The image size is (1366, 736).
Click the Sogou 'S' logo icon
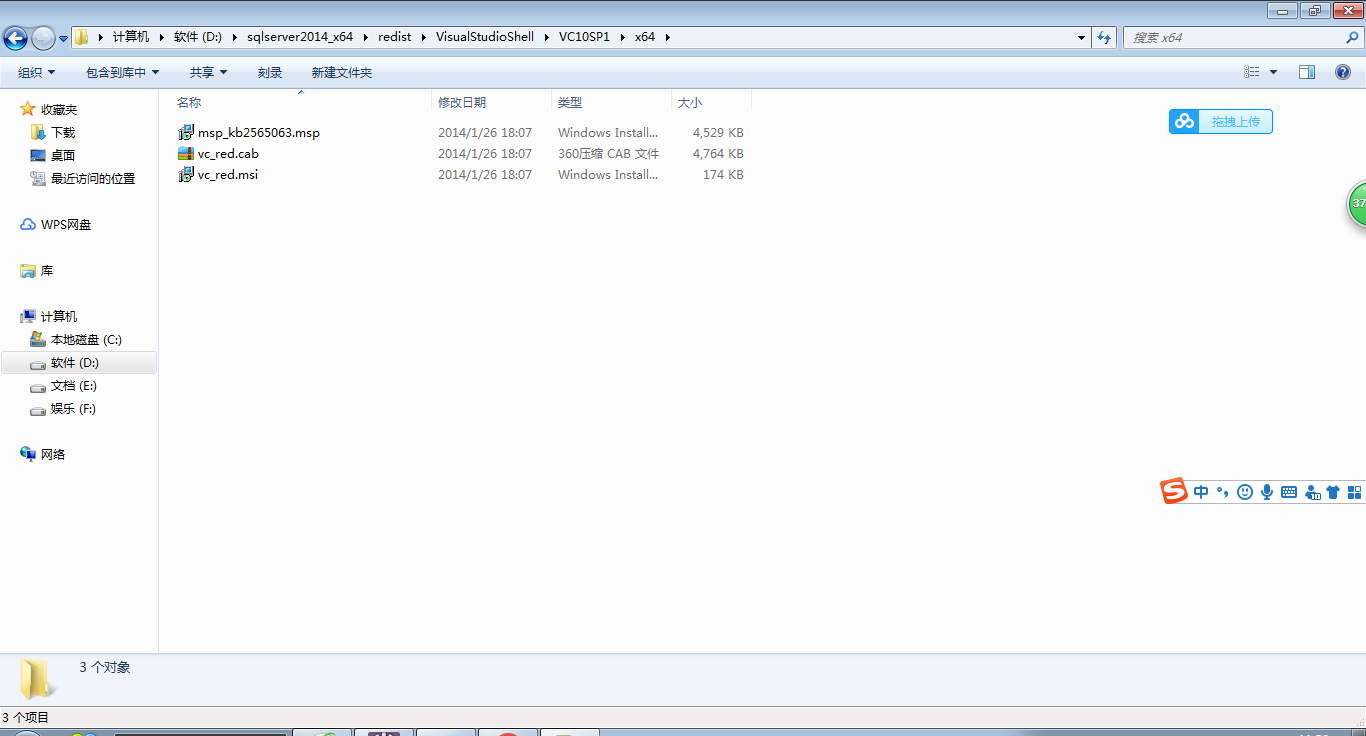pos(1173,491)
